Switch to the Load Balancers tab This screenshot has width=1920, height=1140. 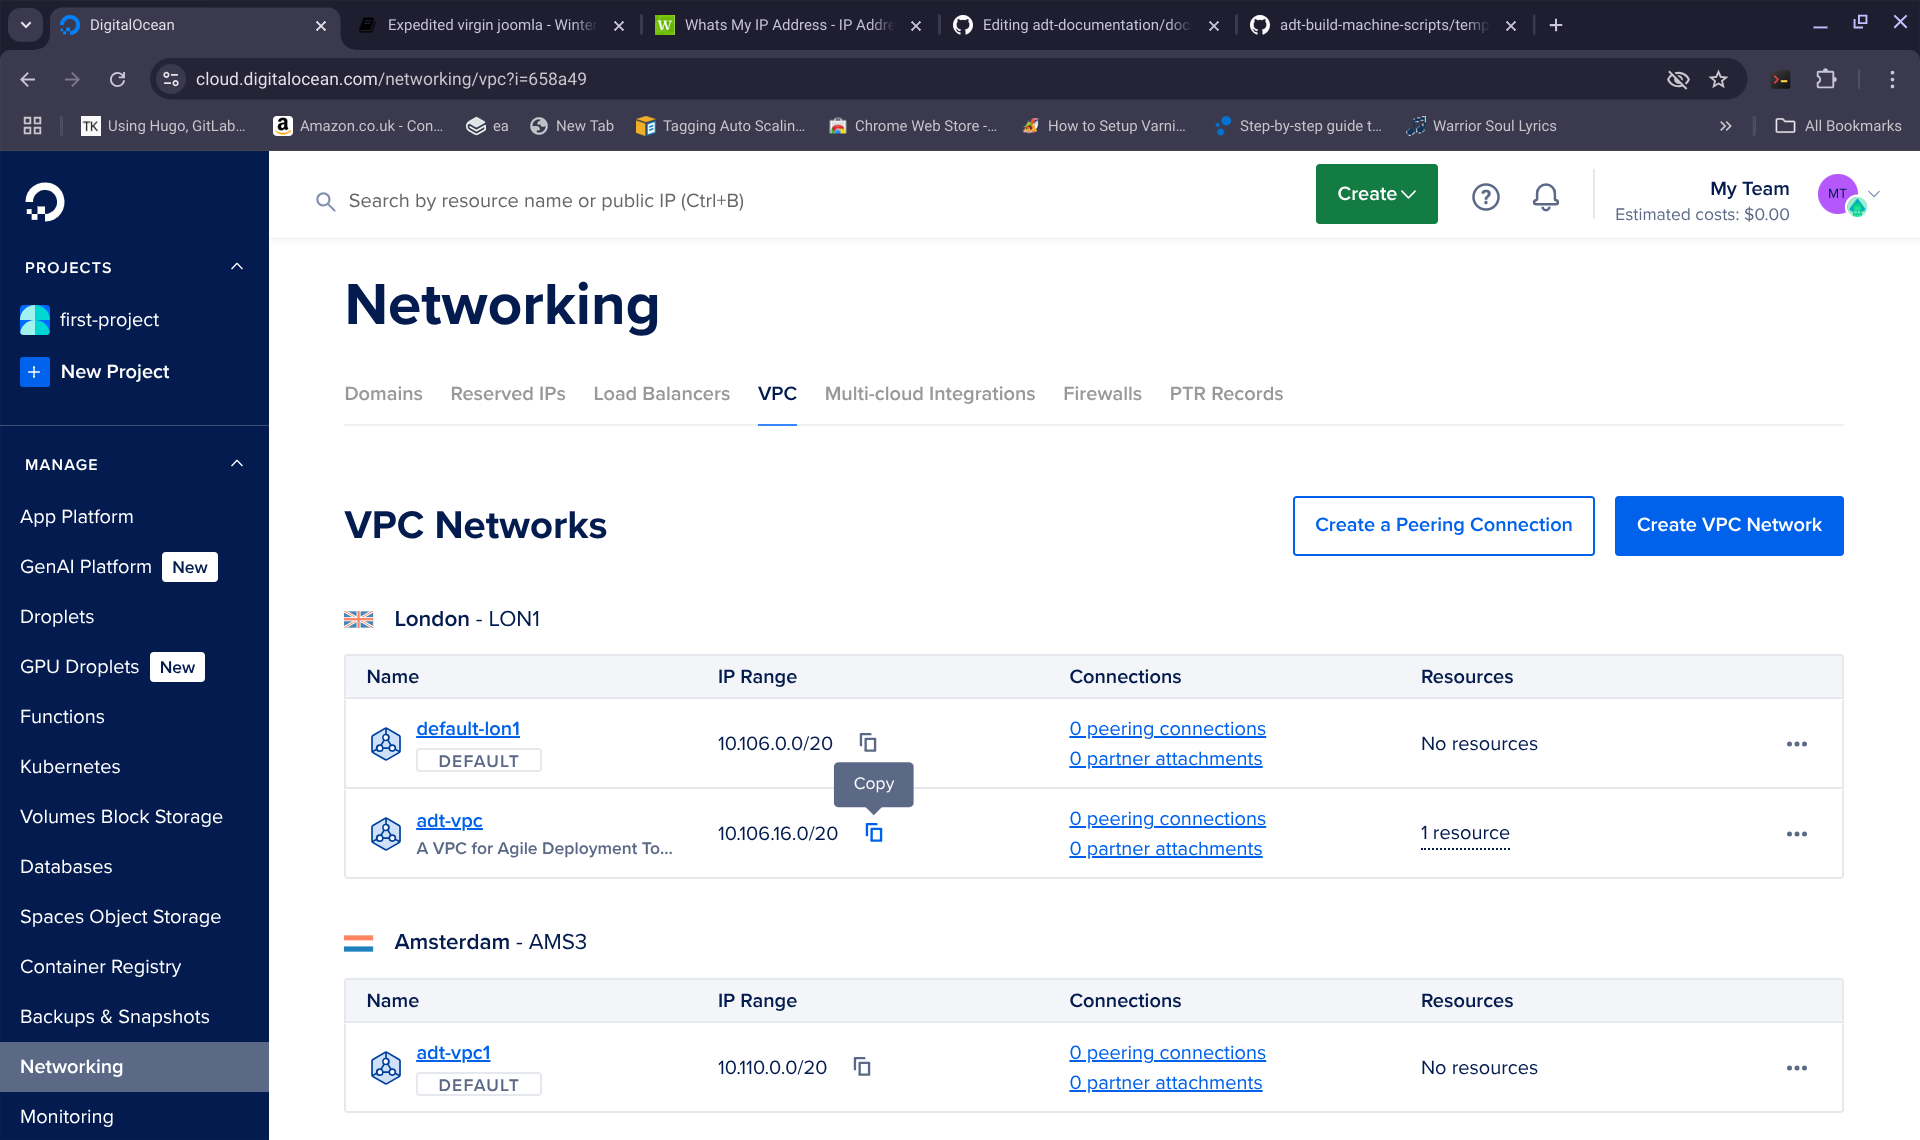click(x=661, y=394)
